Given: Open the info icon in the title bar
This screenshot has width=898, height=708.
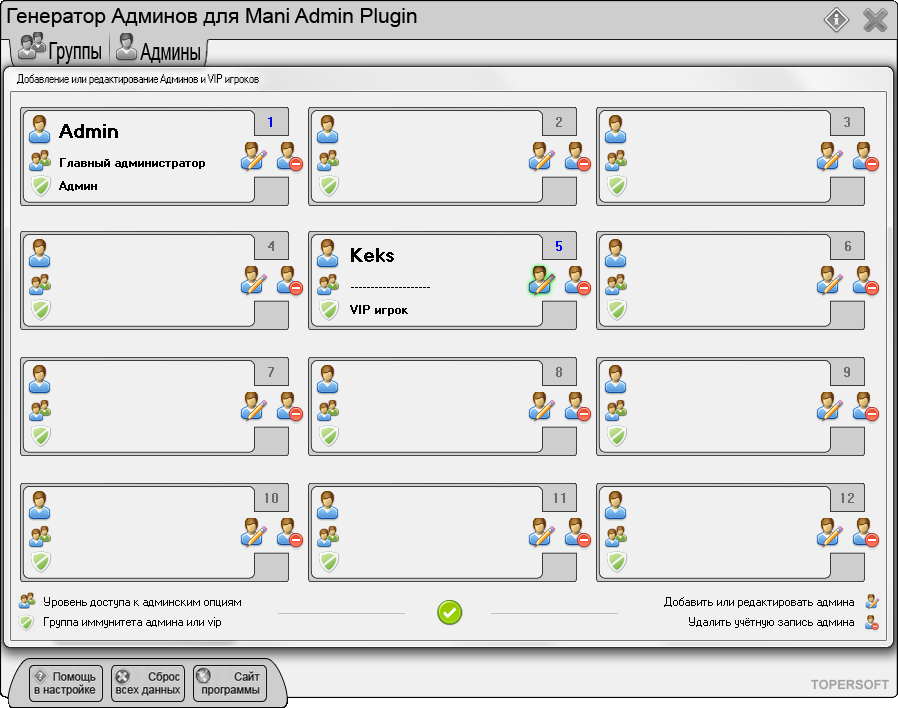Looking at the screenshot, I should tap(836, 20).
